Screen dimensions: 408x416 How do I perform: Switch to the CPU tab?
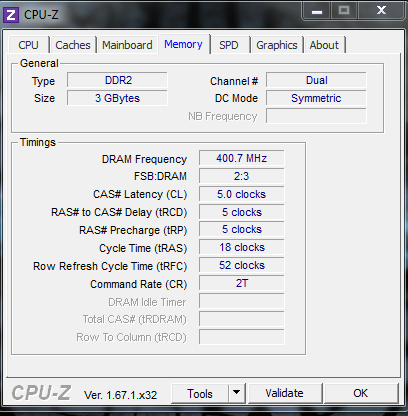coord(29,45)
